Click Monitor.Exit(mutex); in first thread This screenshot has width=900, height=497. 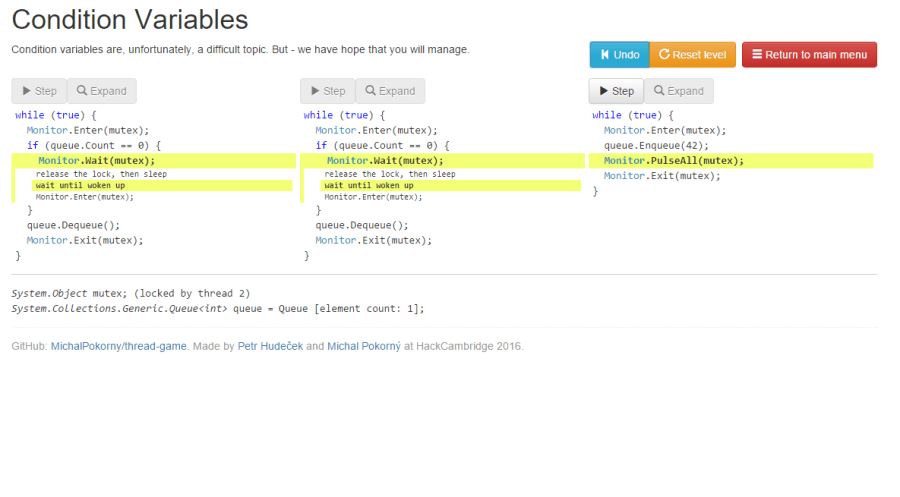pyautogui.click(x=85, y=240)
